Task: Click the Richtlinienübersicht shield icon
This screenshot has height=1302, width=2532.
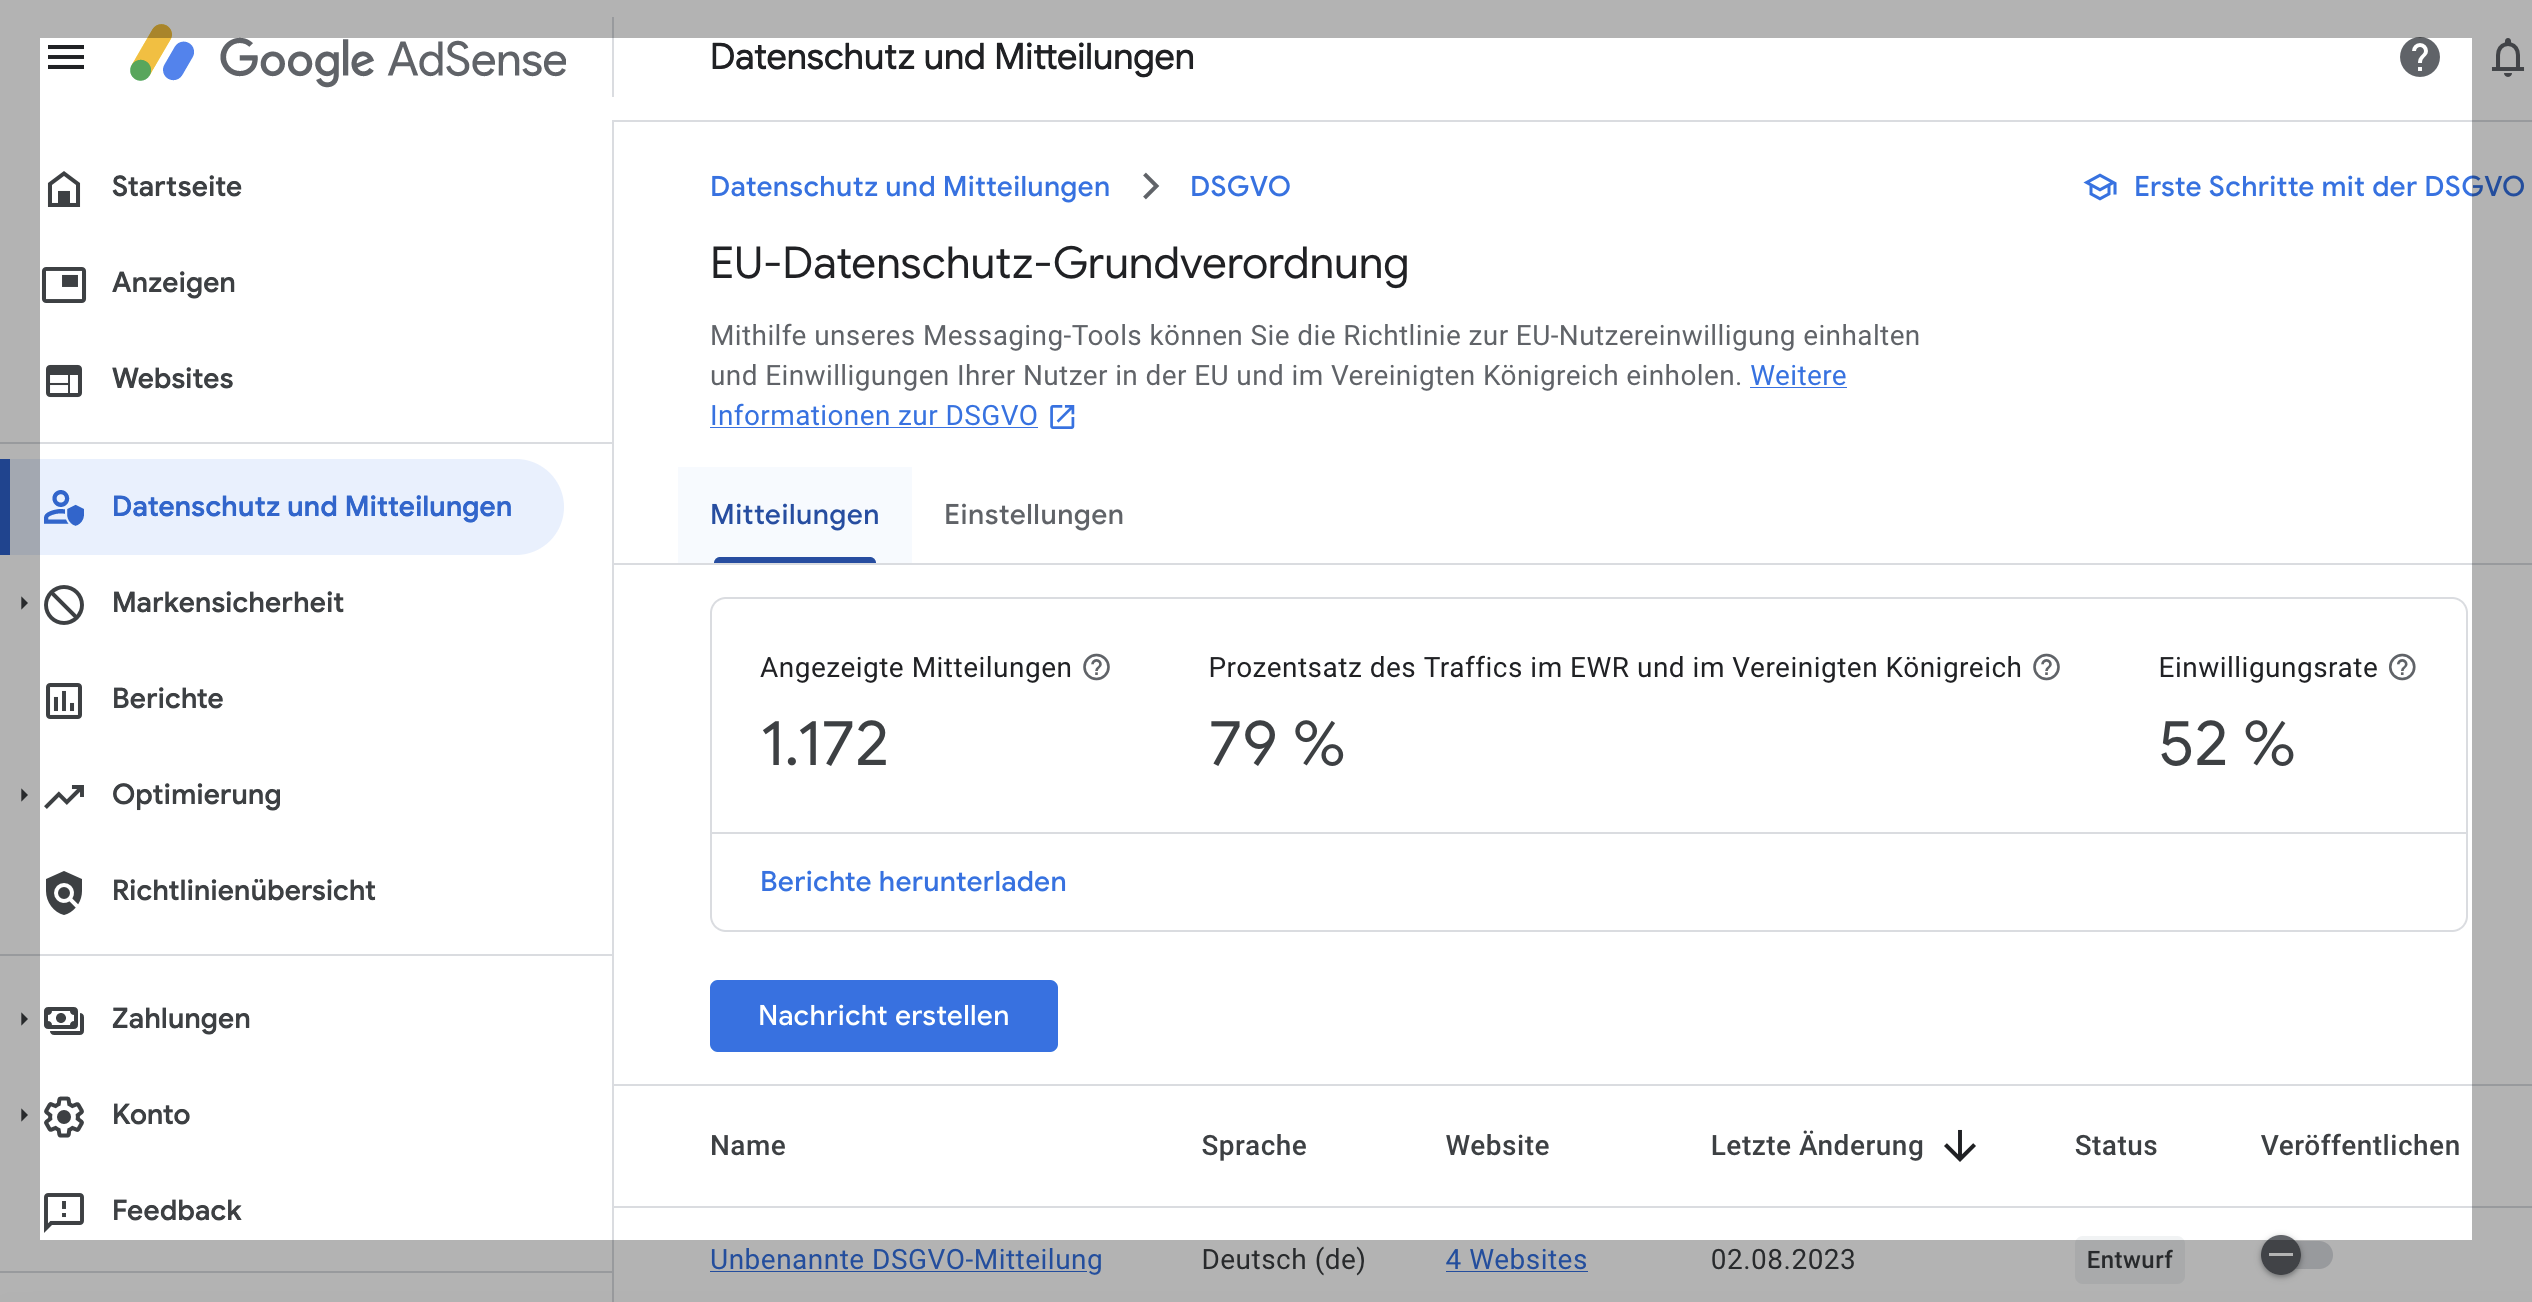Action: coord(64,891)
